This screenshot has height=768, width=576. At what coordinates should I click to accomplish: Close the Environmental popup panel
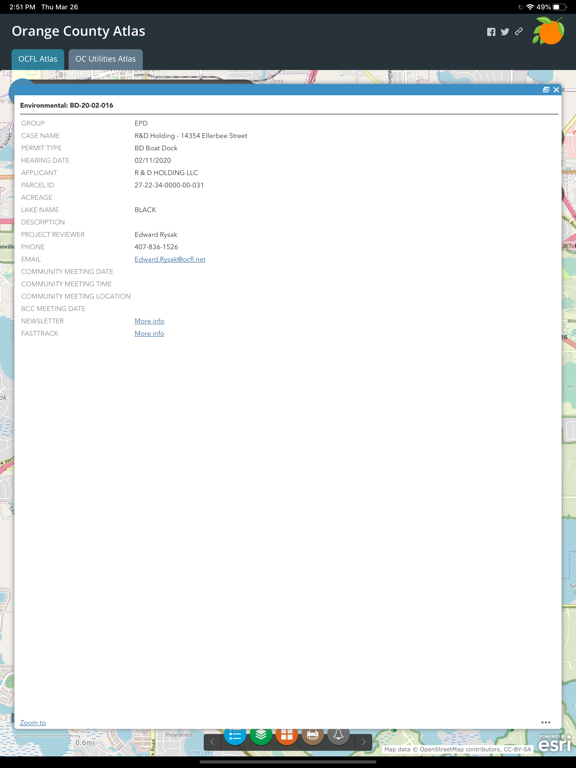556,90
